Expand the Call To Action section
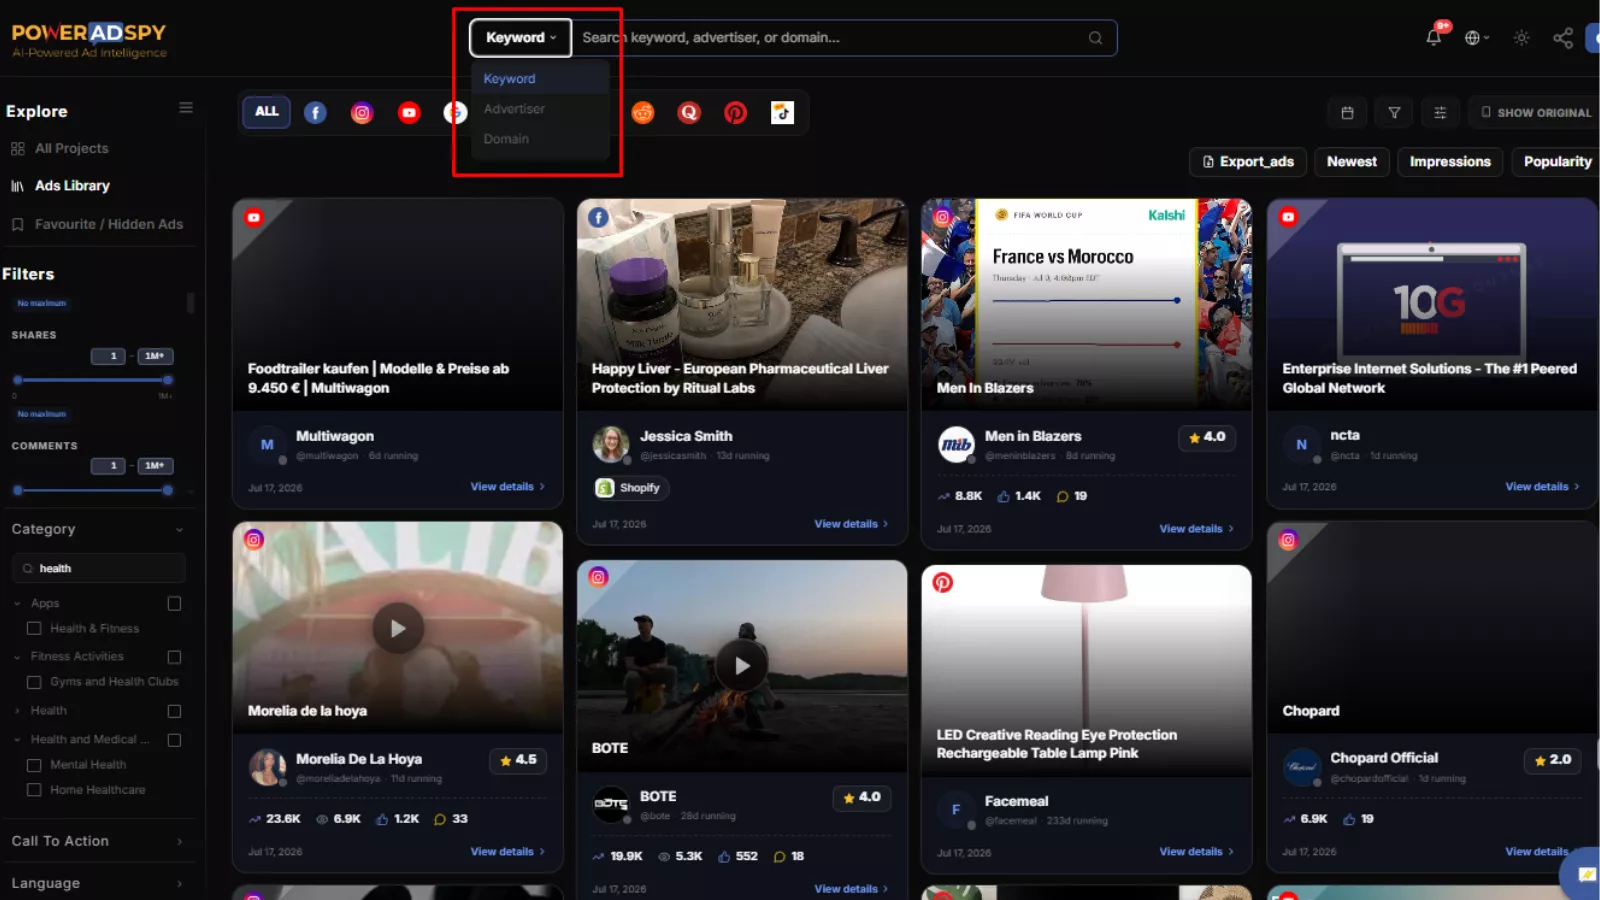Screen dimensions: 1600x900 (179, 842)
